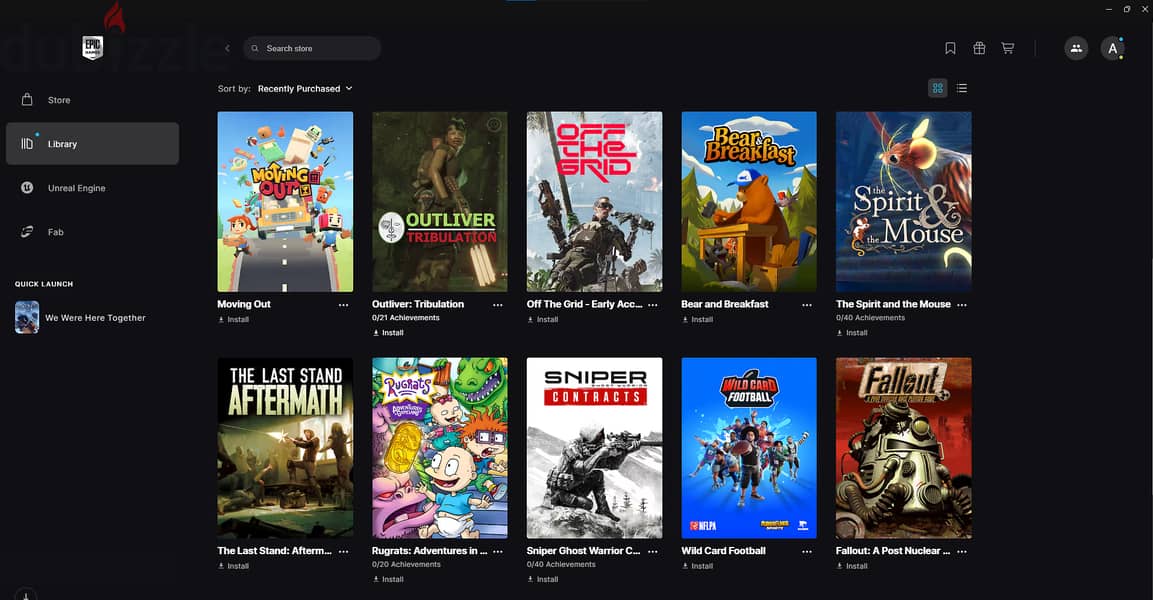Open Wild Card Football cover art
1153x600 pixels.
point(749,448)
